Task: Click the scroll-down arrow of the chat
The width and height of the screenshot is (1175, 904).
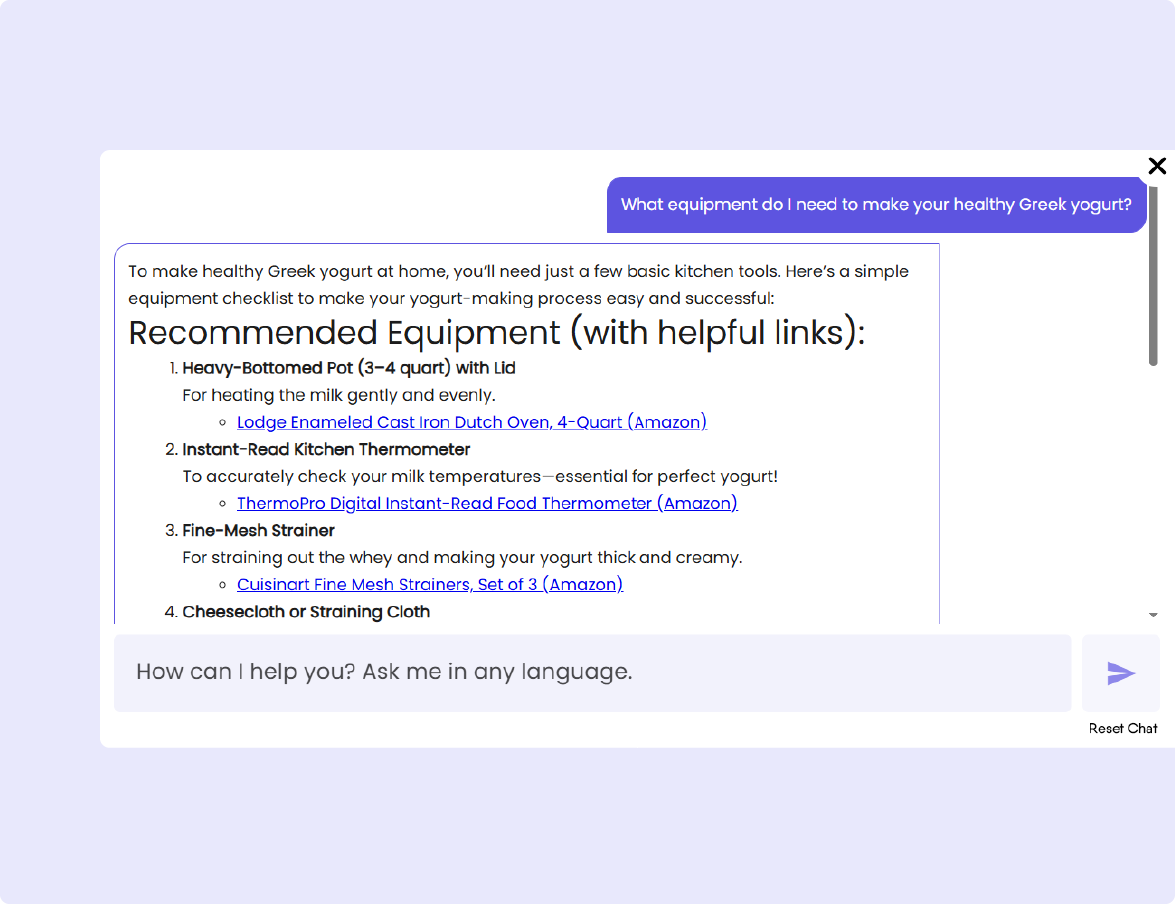Action: (1153, 615)
